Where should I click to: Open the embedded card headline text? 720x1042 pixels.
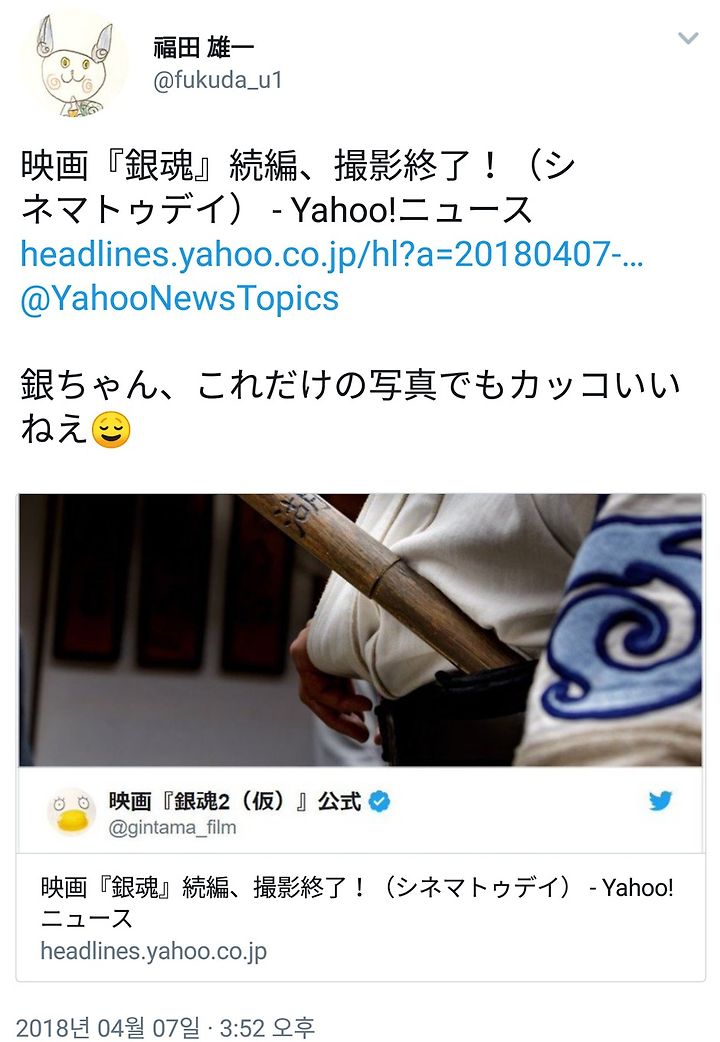coord(357,902)
